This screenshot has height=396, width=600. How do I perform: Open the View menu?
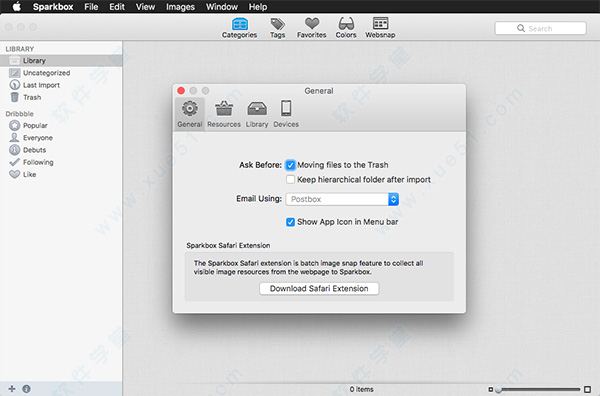coord(145,7)
